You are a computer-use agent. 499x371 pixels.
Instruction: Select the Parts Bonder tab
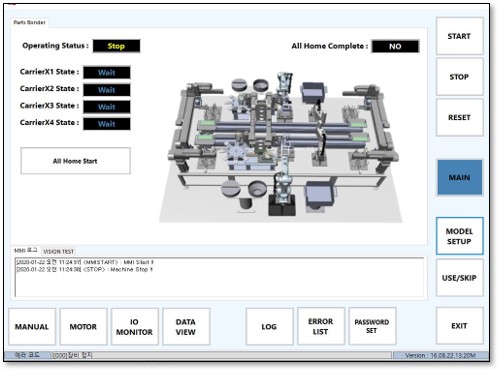point(29,22)
